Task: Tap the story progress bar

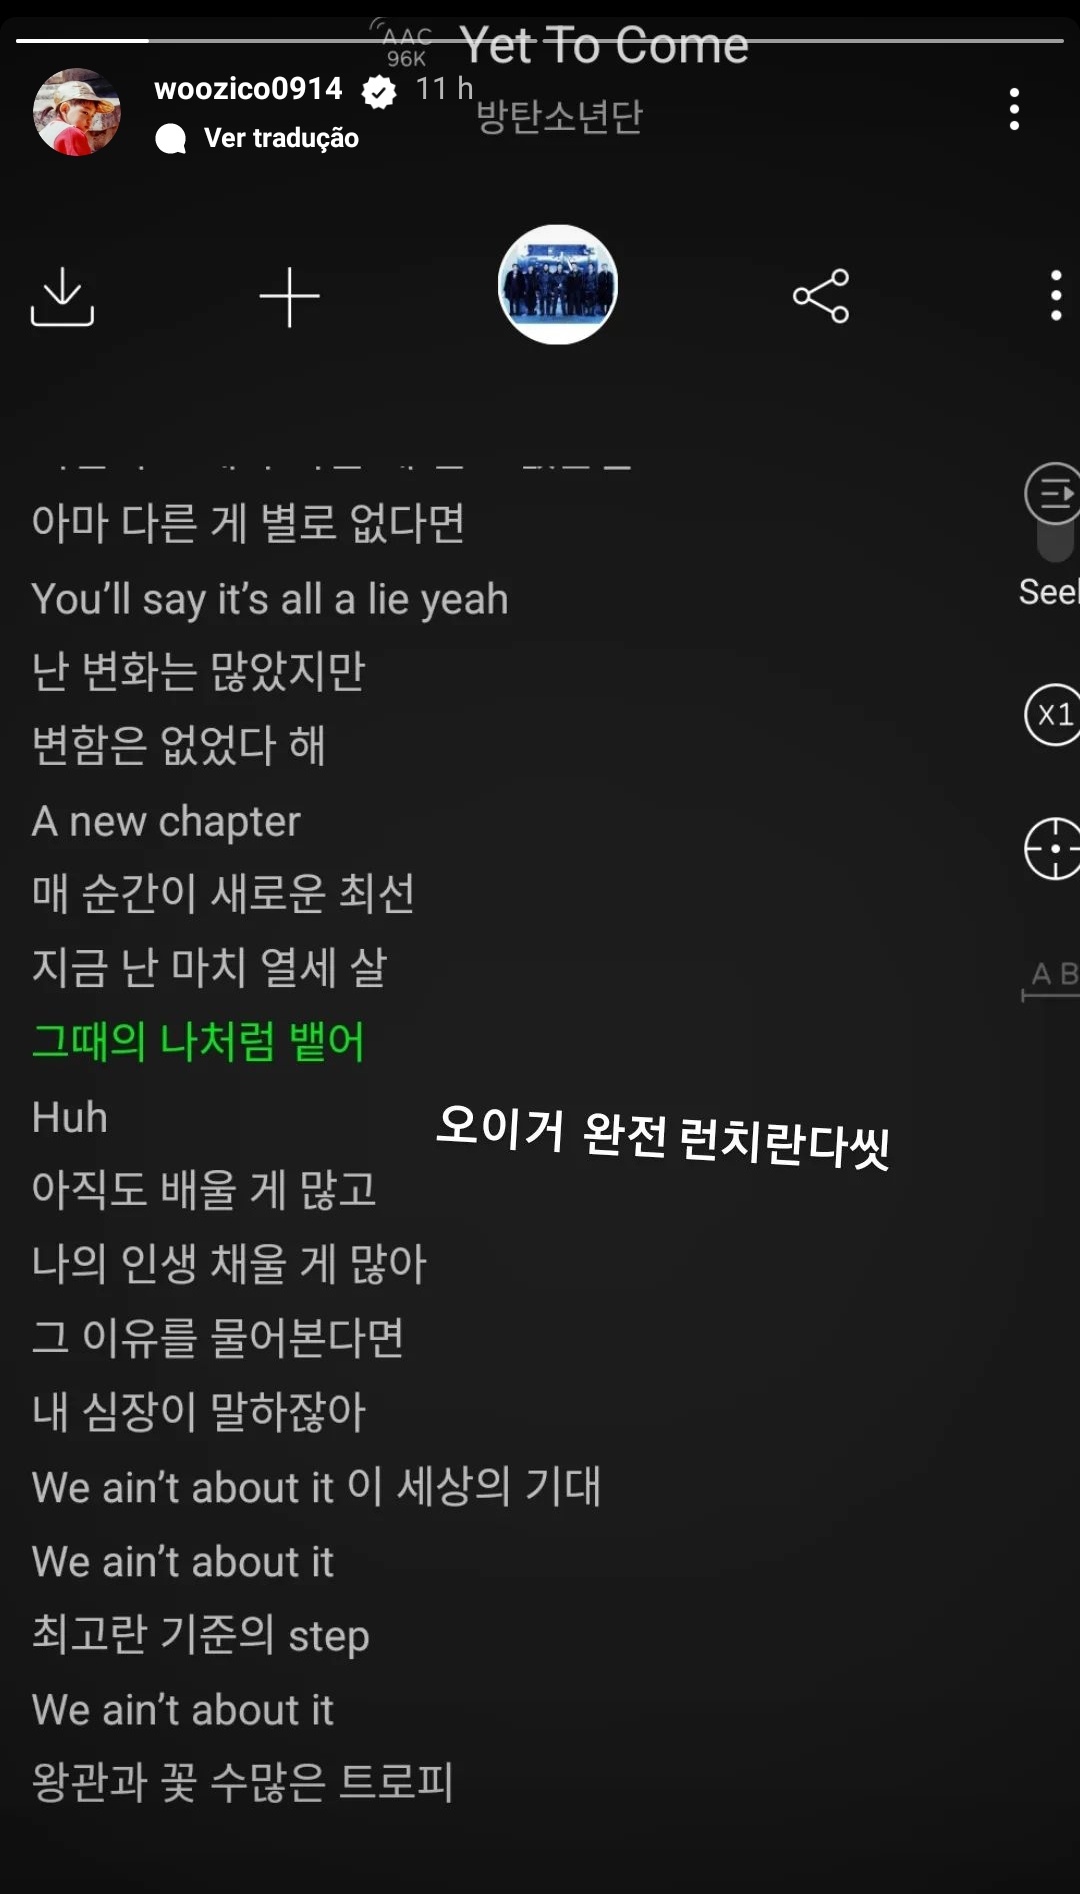Action: pos(540,41)
